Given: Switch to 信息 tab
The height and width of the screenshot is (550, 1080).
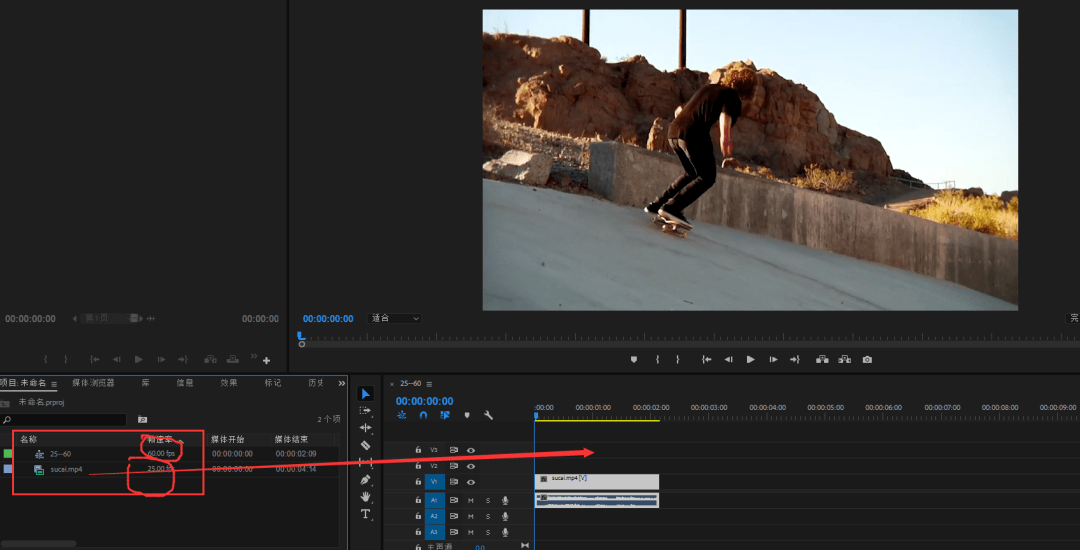Looking at the screenshot, I should (x=185, y=383).
